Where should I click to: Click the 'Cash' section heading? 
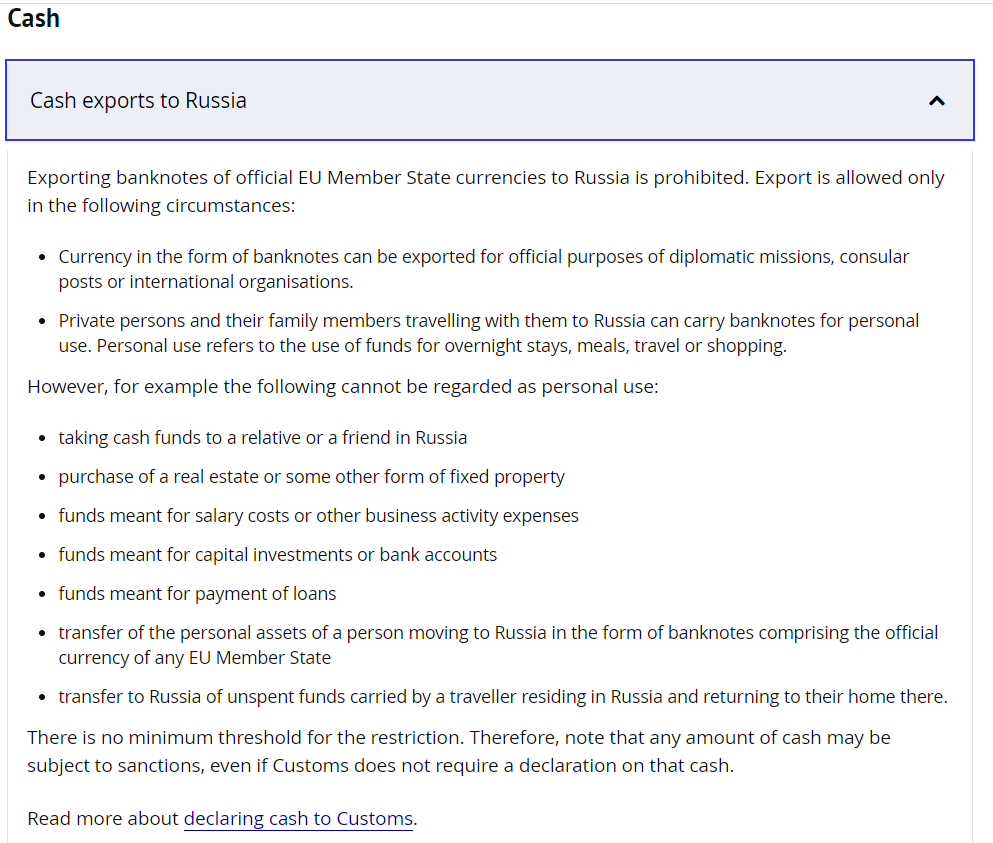point(34,18)
